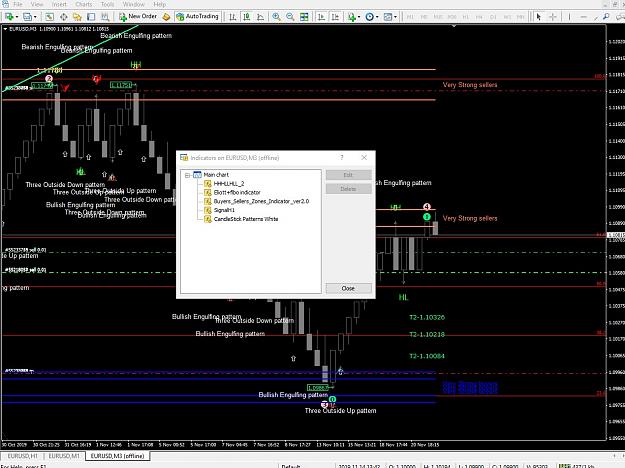This screenshot has height=468, width=625.
Task: Launch MetaEditor from the toolbar
Action: [x=166, y=17]
